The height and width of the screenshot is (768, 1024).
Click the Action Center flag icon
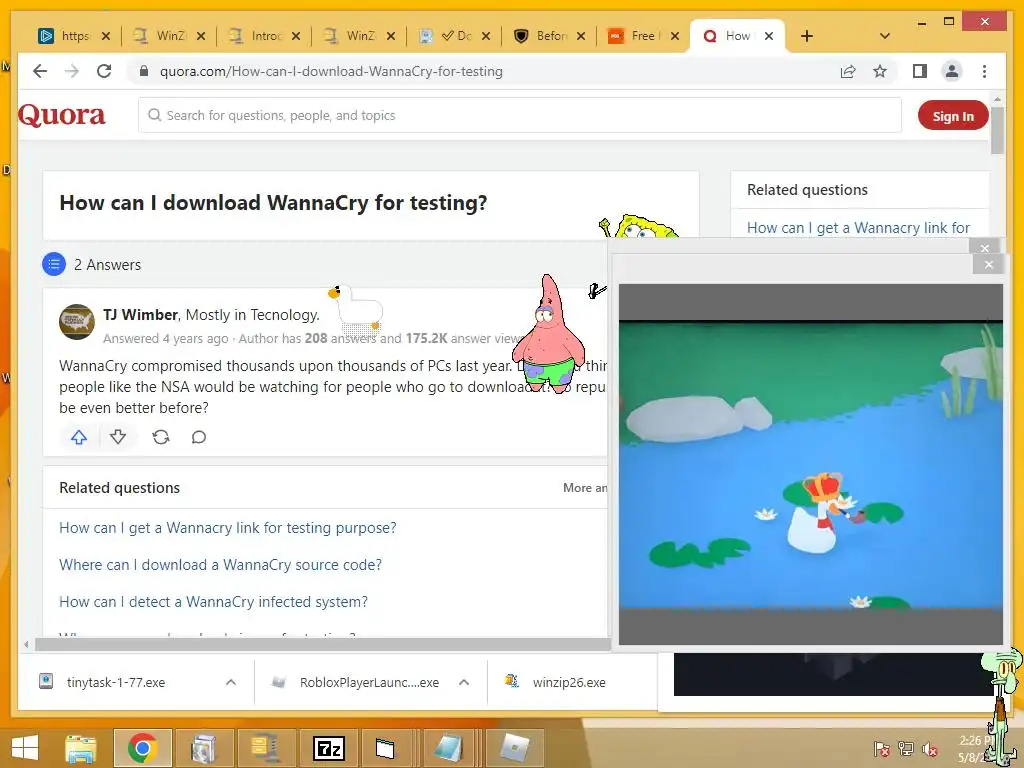click(x=882, y=750)
